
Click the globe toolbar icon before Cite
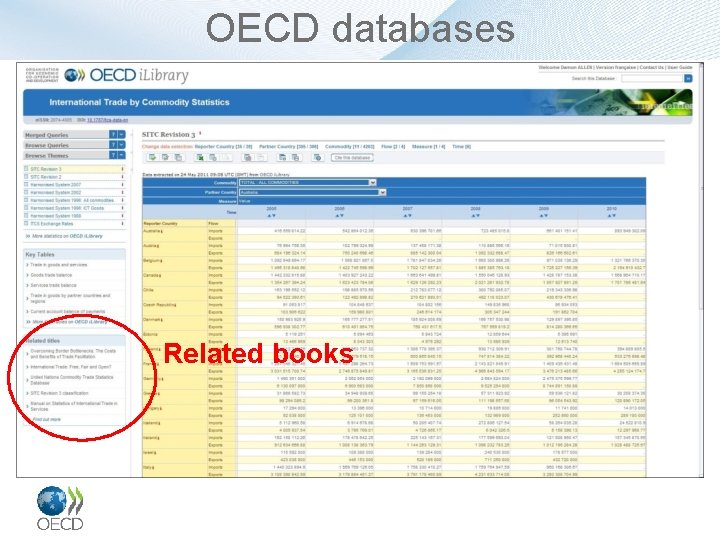[x=317, y=158]
